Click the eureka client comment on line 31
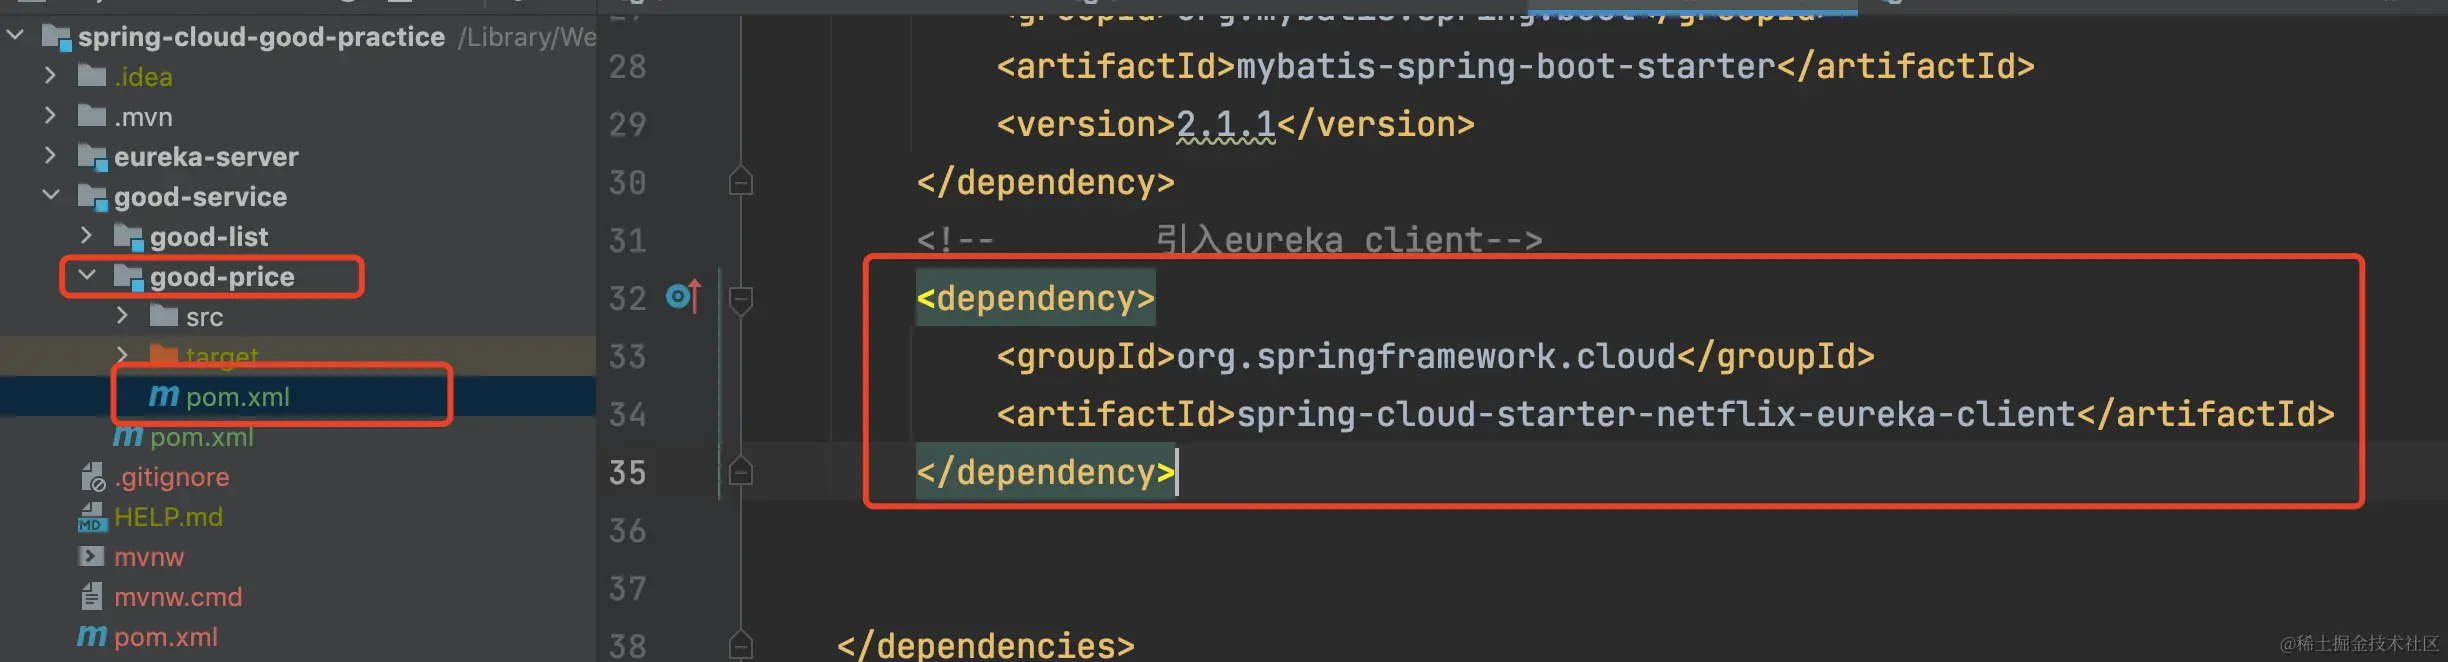Viewport: 2448px width, 662px height. pos(1229,240)
